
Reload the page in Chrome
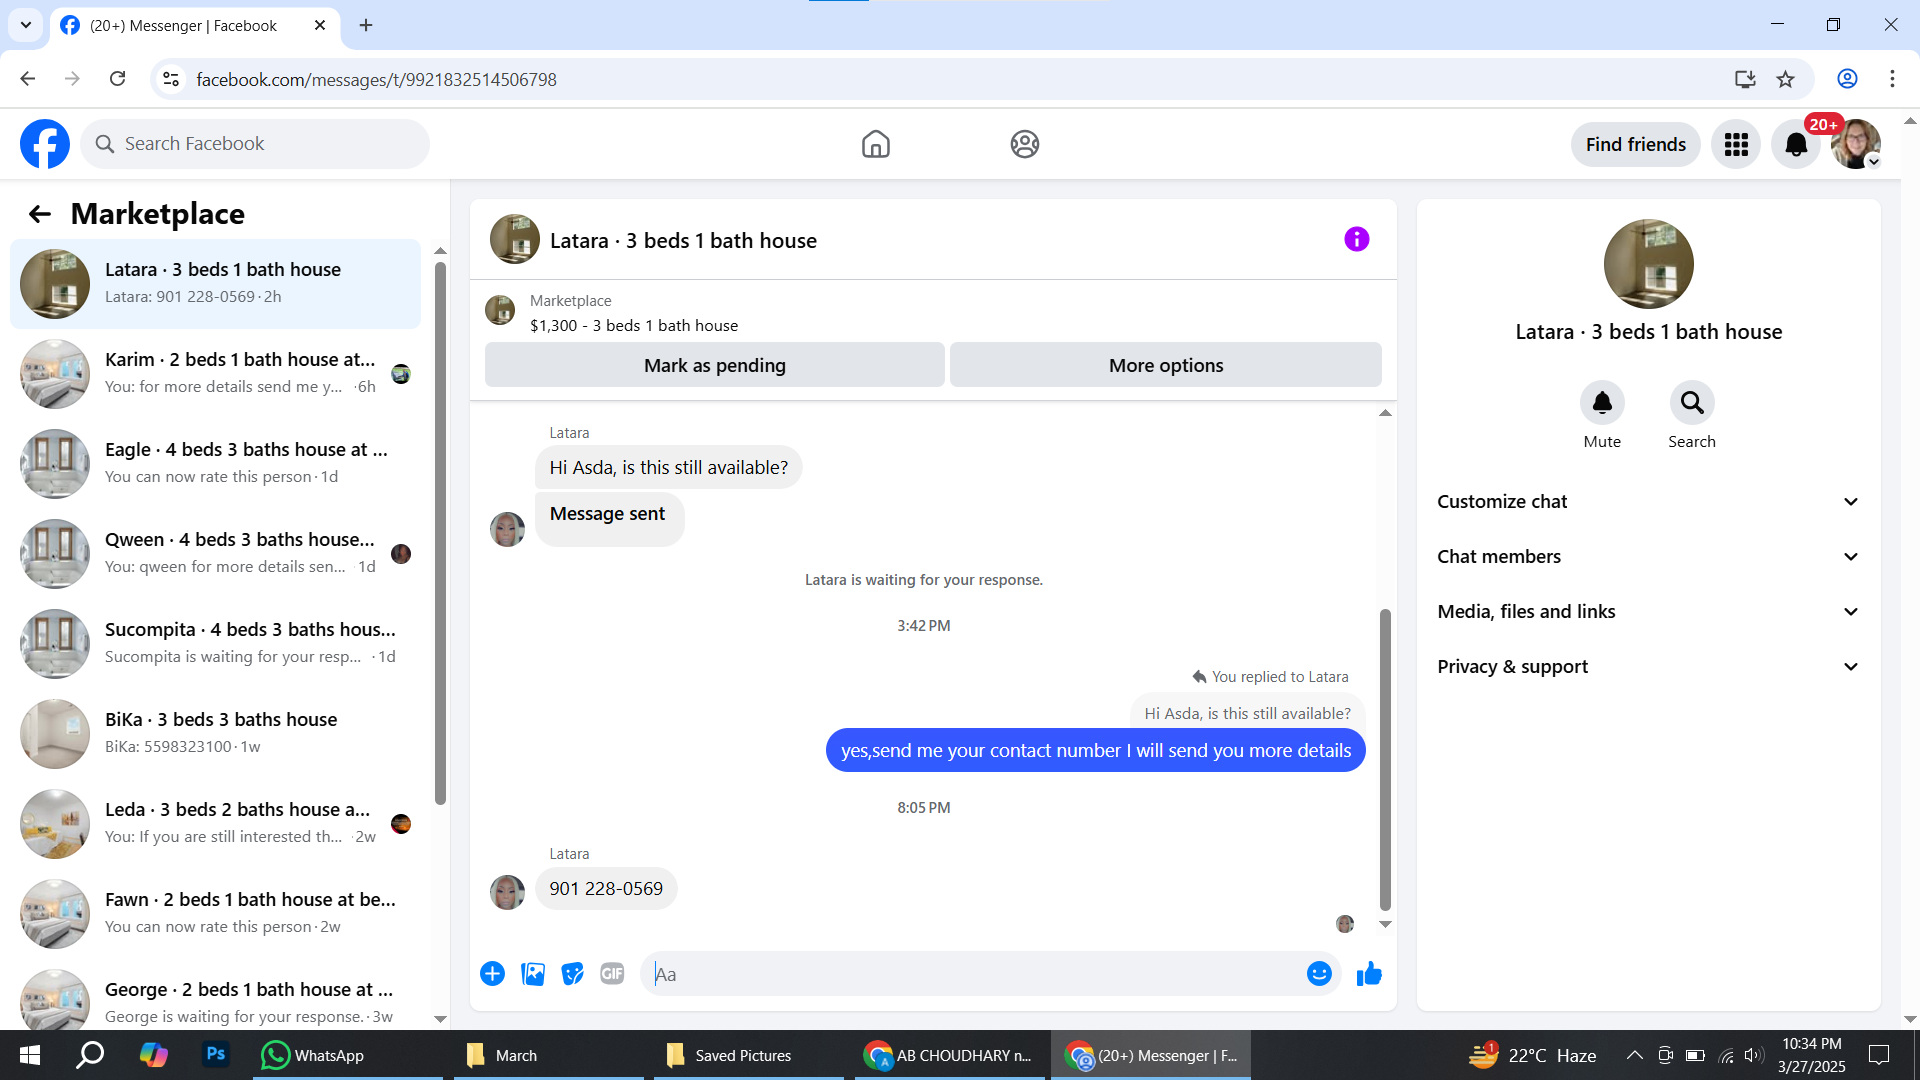118,79
